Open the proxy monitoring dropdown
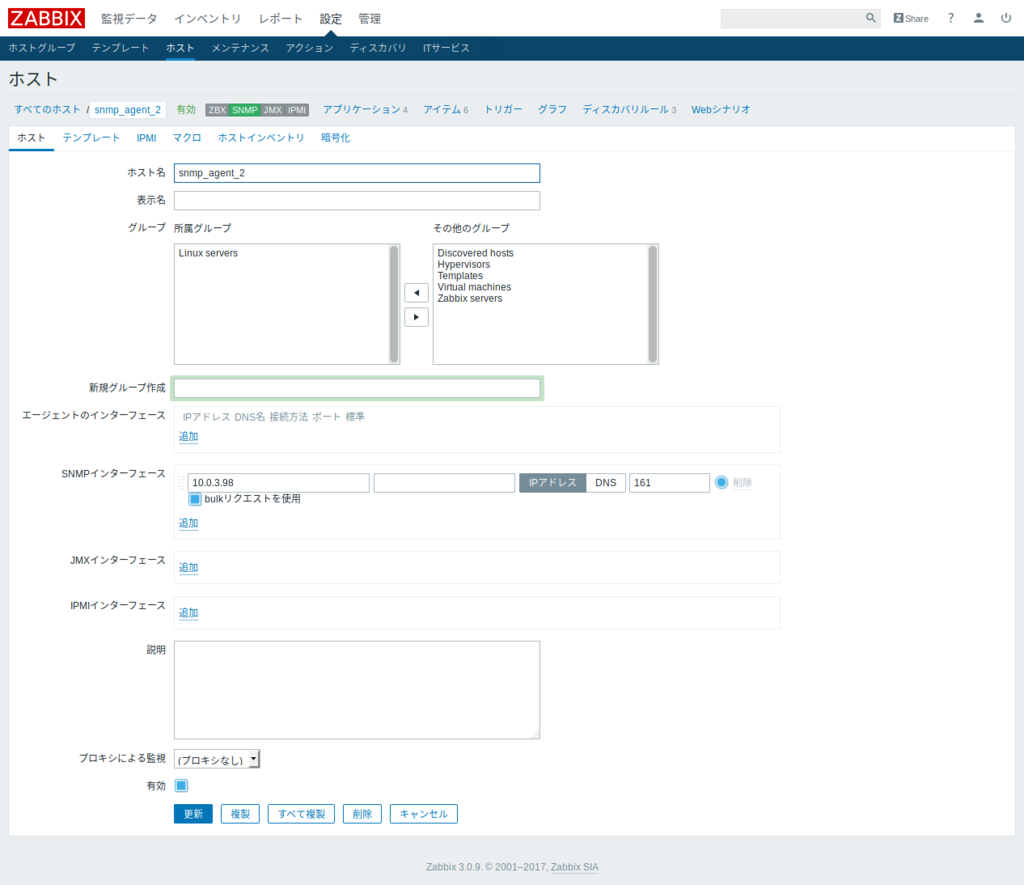The width and height of the screenshot is (1024, 885). (x=217, y=760)
